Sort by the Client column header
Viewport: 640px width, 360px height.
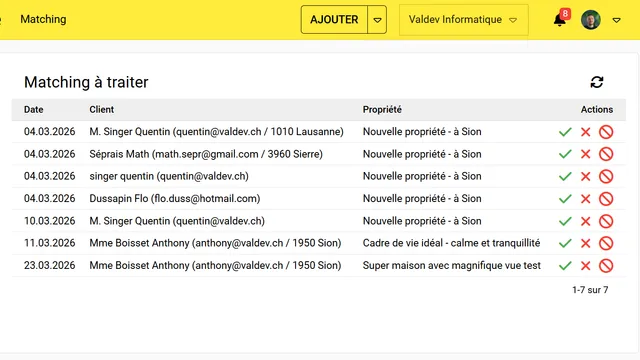click(102, 109)
